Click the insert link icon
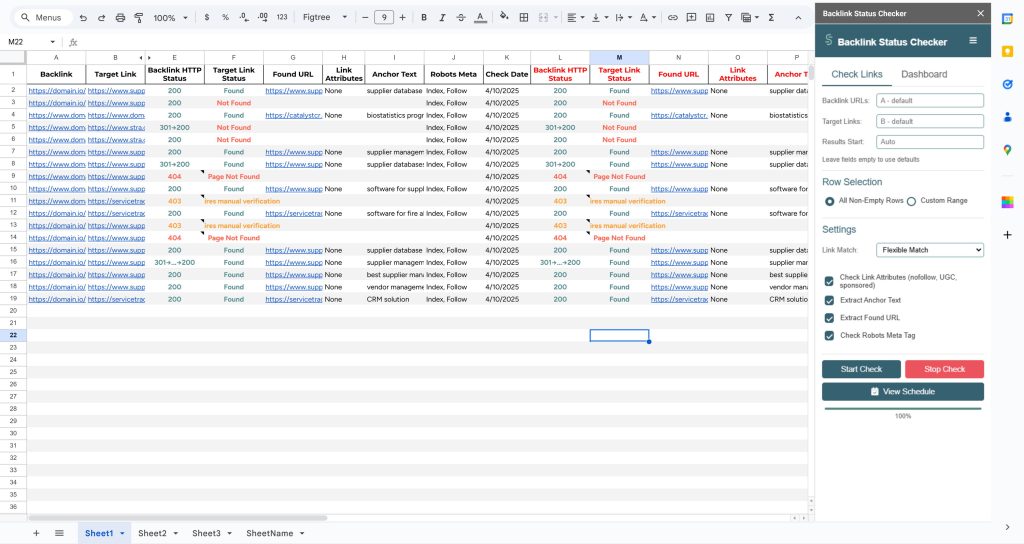Viewport: 1024px width, 544px height. pos(673,18)
